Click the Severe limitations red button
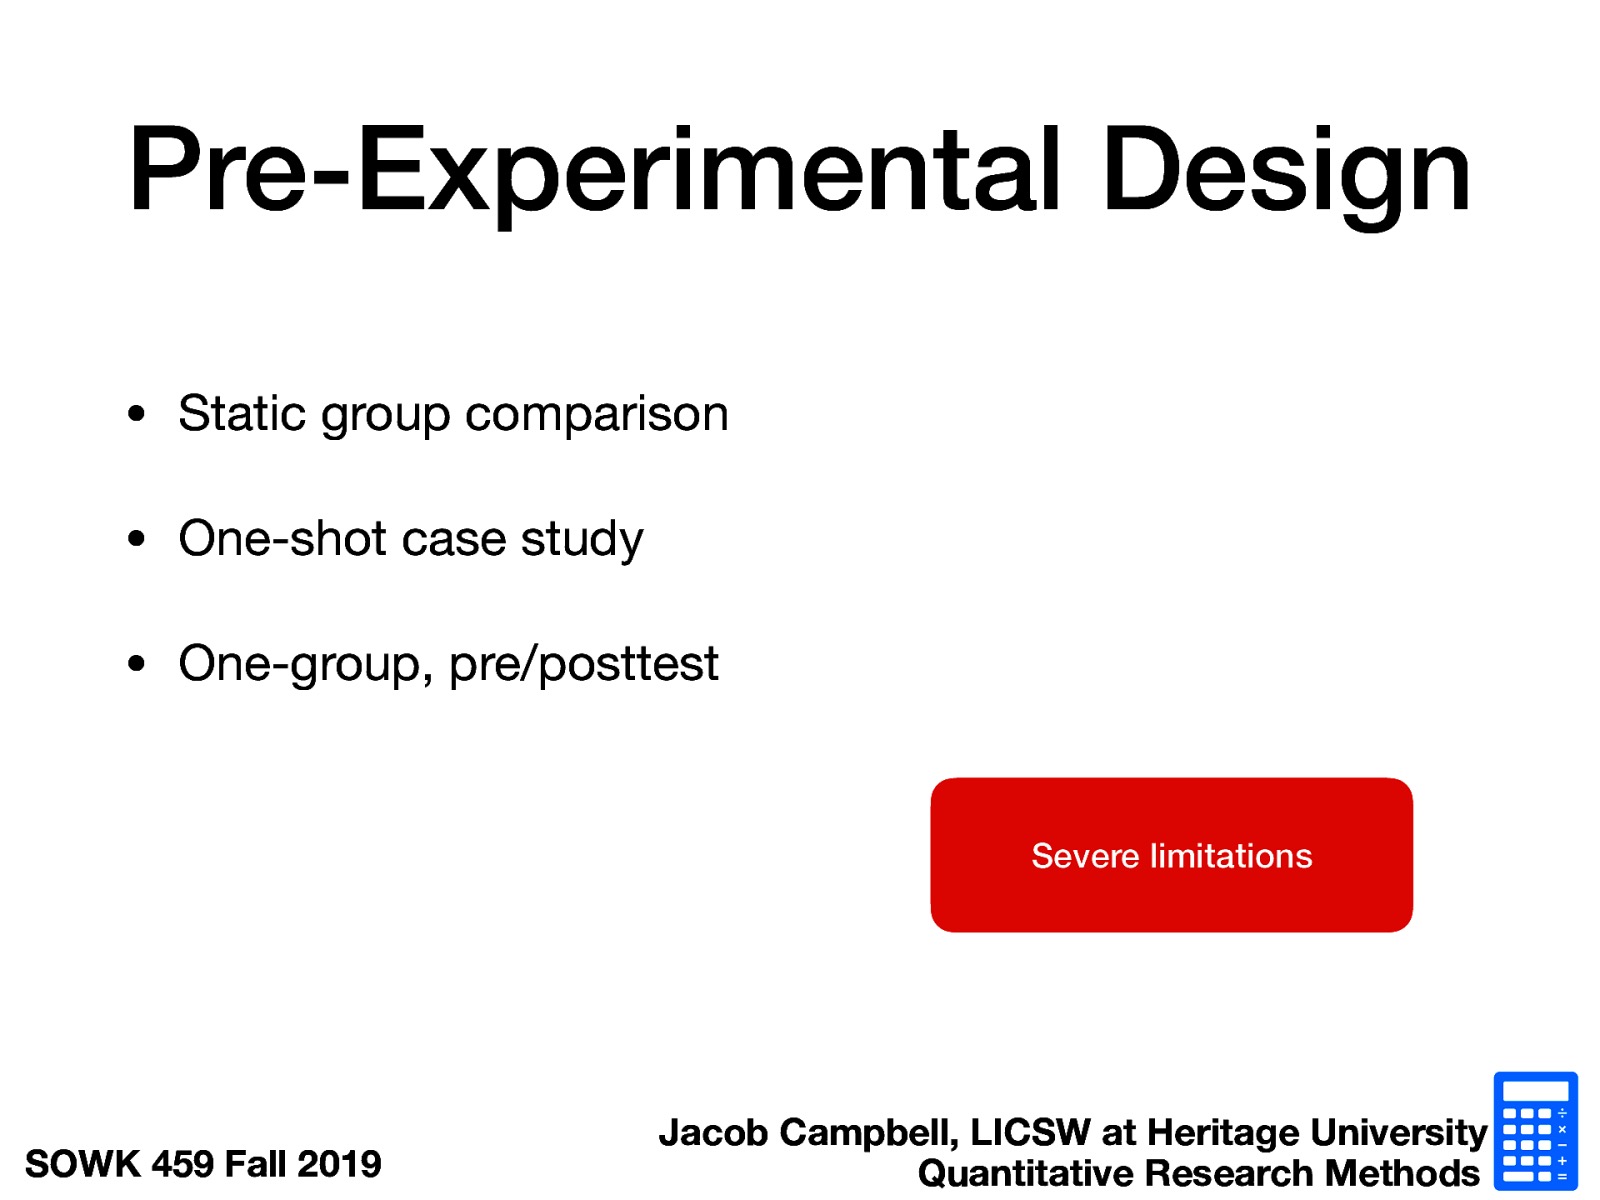 (1172, 856)
